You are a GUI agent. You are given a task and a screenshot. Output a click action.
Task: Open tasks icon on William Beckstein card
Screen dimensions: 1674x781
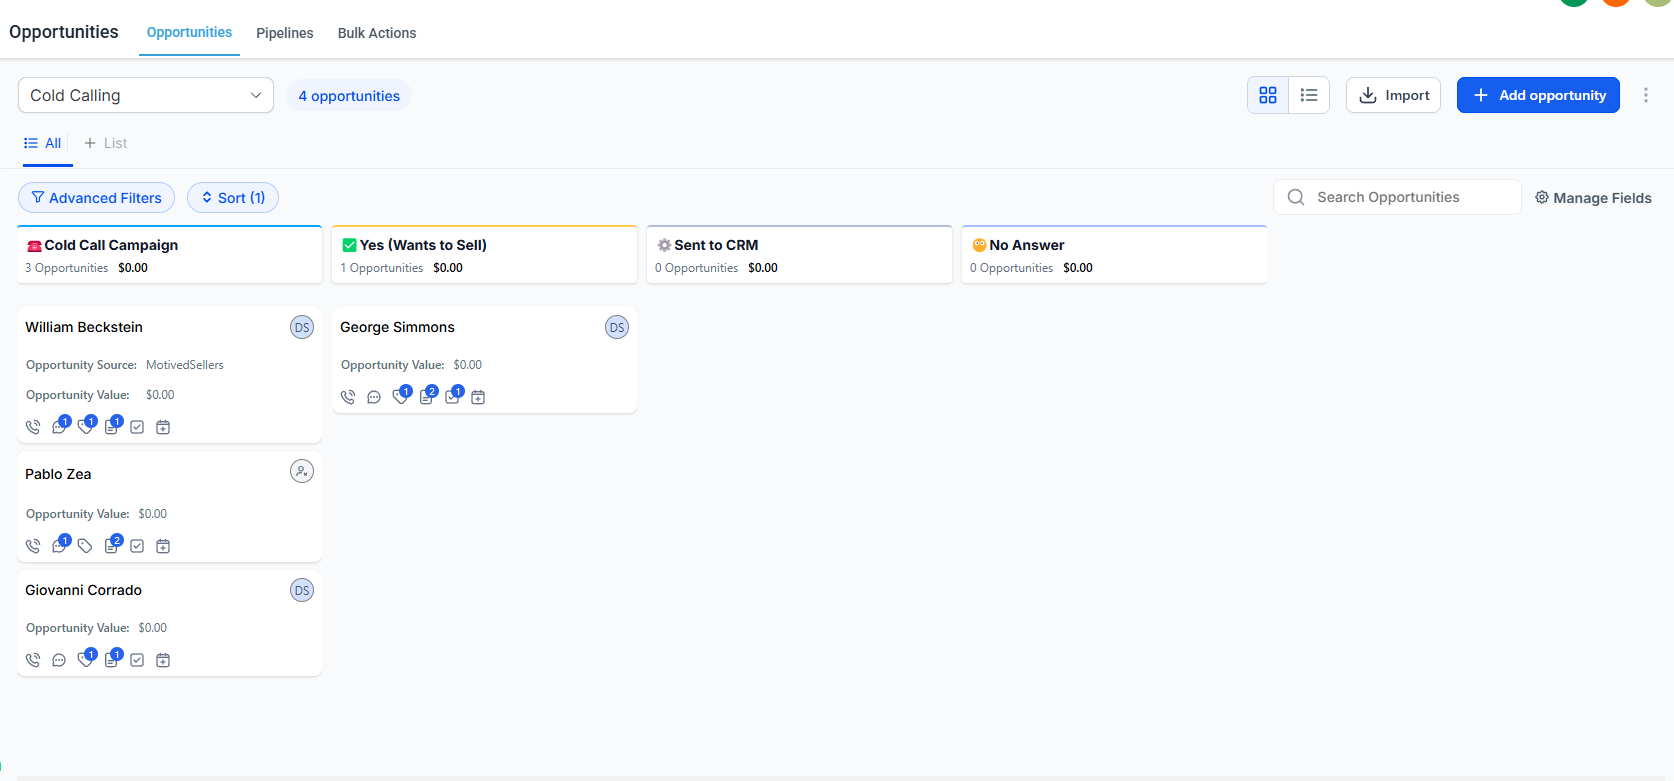(x=137, y=427)
